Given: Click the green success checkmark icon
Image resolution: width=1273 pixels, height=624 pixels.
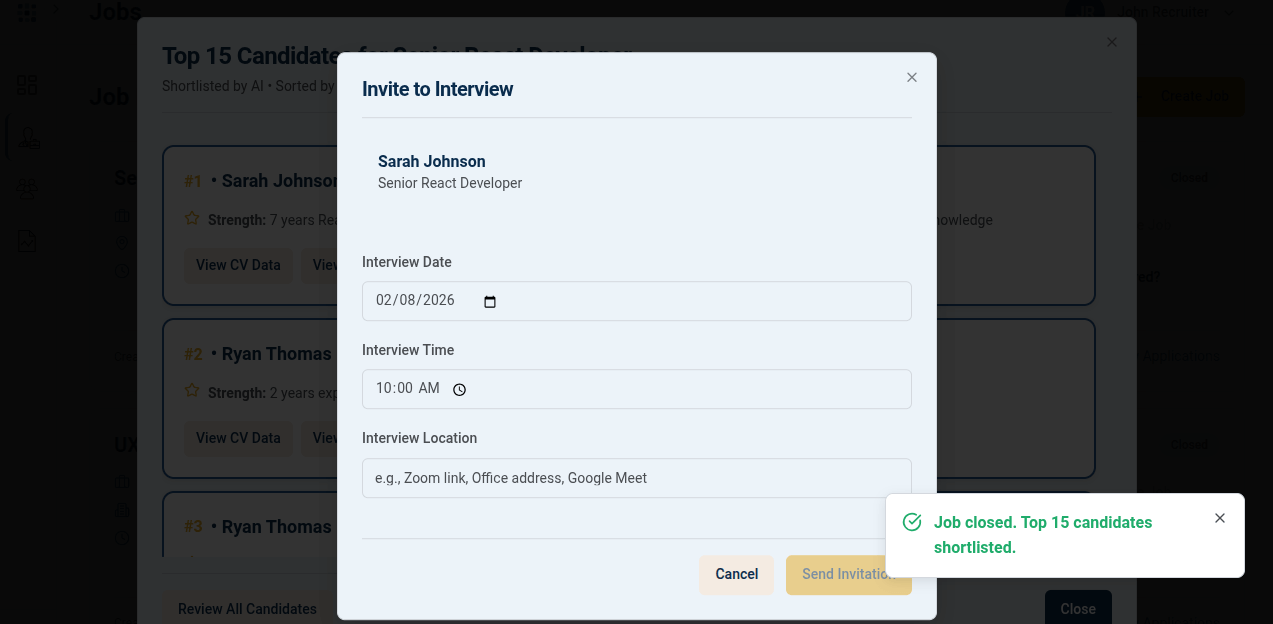Looking at the screenshot, I should [912, 522].
